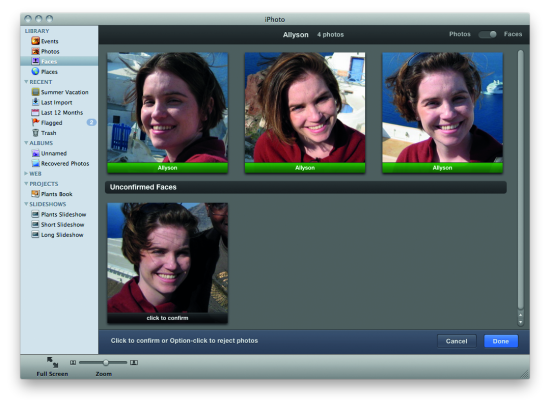Confirm the unconfirmed face thumbnail
The image size is (550, 407).
coord(167,262)
